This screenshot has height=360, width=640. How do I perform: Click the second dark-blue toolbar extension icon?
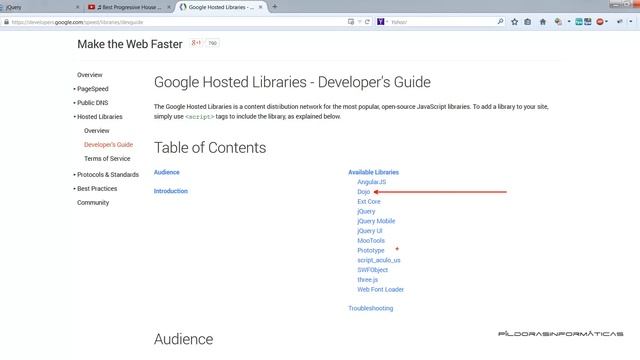point(588,22)
